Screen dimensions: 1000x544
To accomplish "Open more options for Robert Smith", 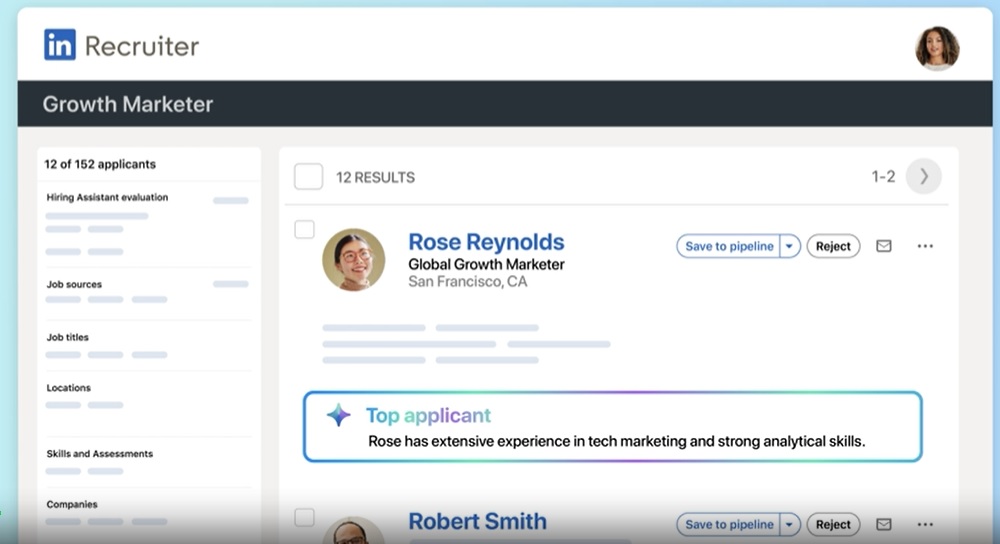I will [925, 524].
